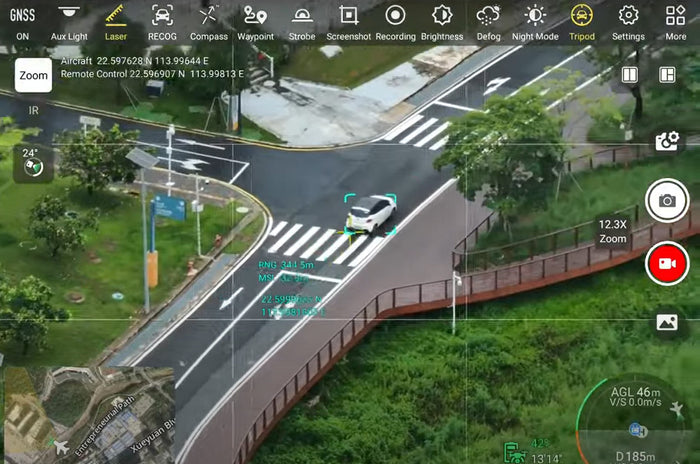700x464 pixels.
Task: Disable Tripod mode
Action: pyautogui.click(x=581, y=20)
